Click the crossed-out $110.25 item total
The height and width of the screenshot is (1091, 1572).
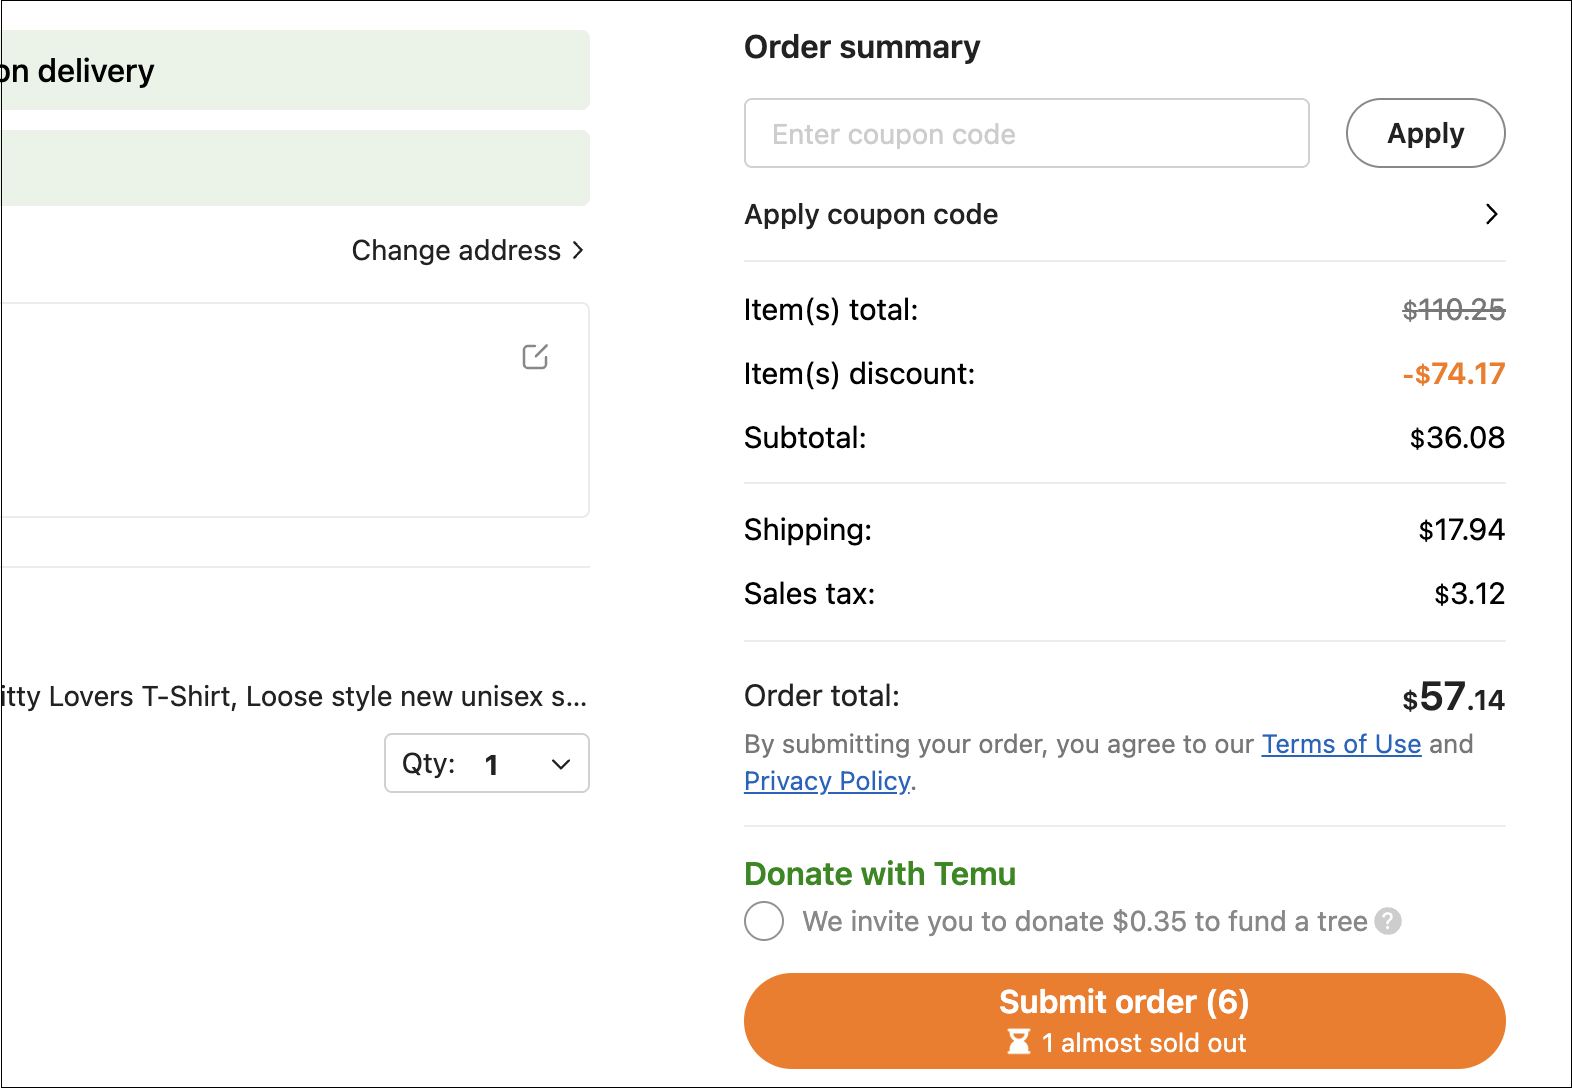1453,310
